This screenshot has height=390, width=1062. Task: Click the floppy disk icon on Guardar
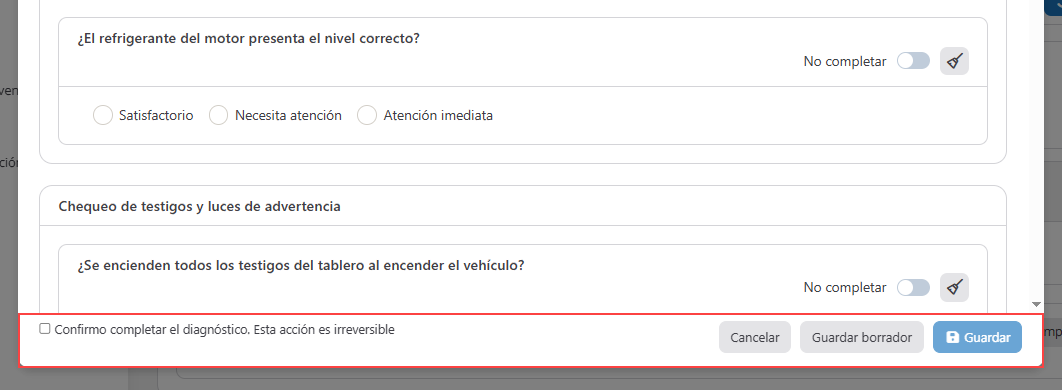click(952, 337)
